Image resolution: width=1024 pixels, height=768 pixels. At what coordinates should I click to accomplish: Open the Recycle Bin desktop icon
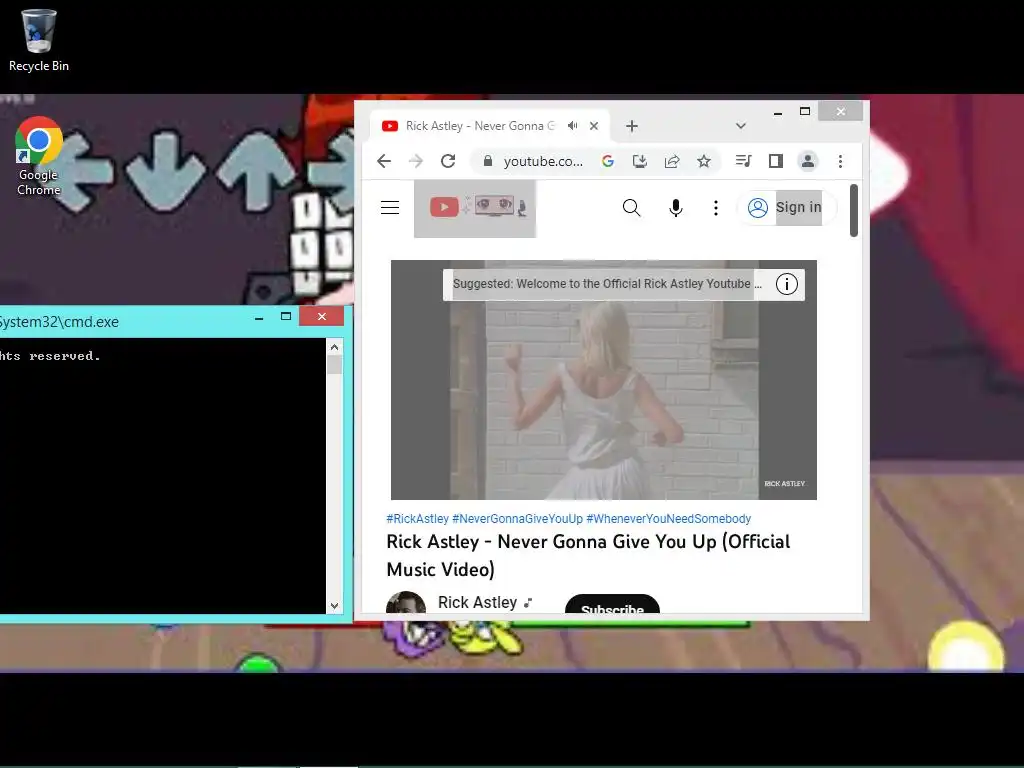39,40
